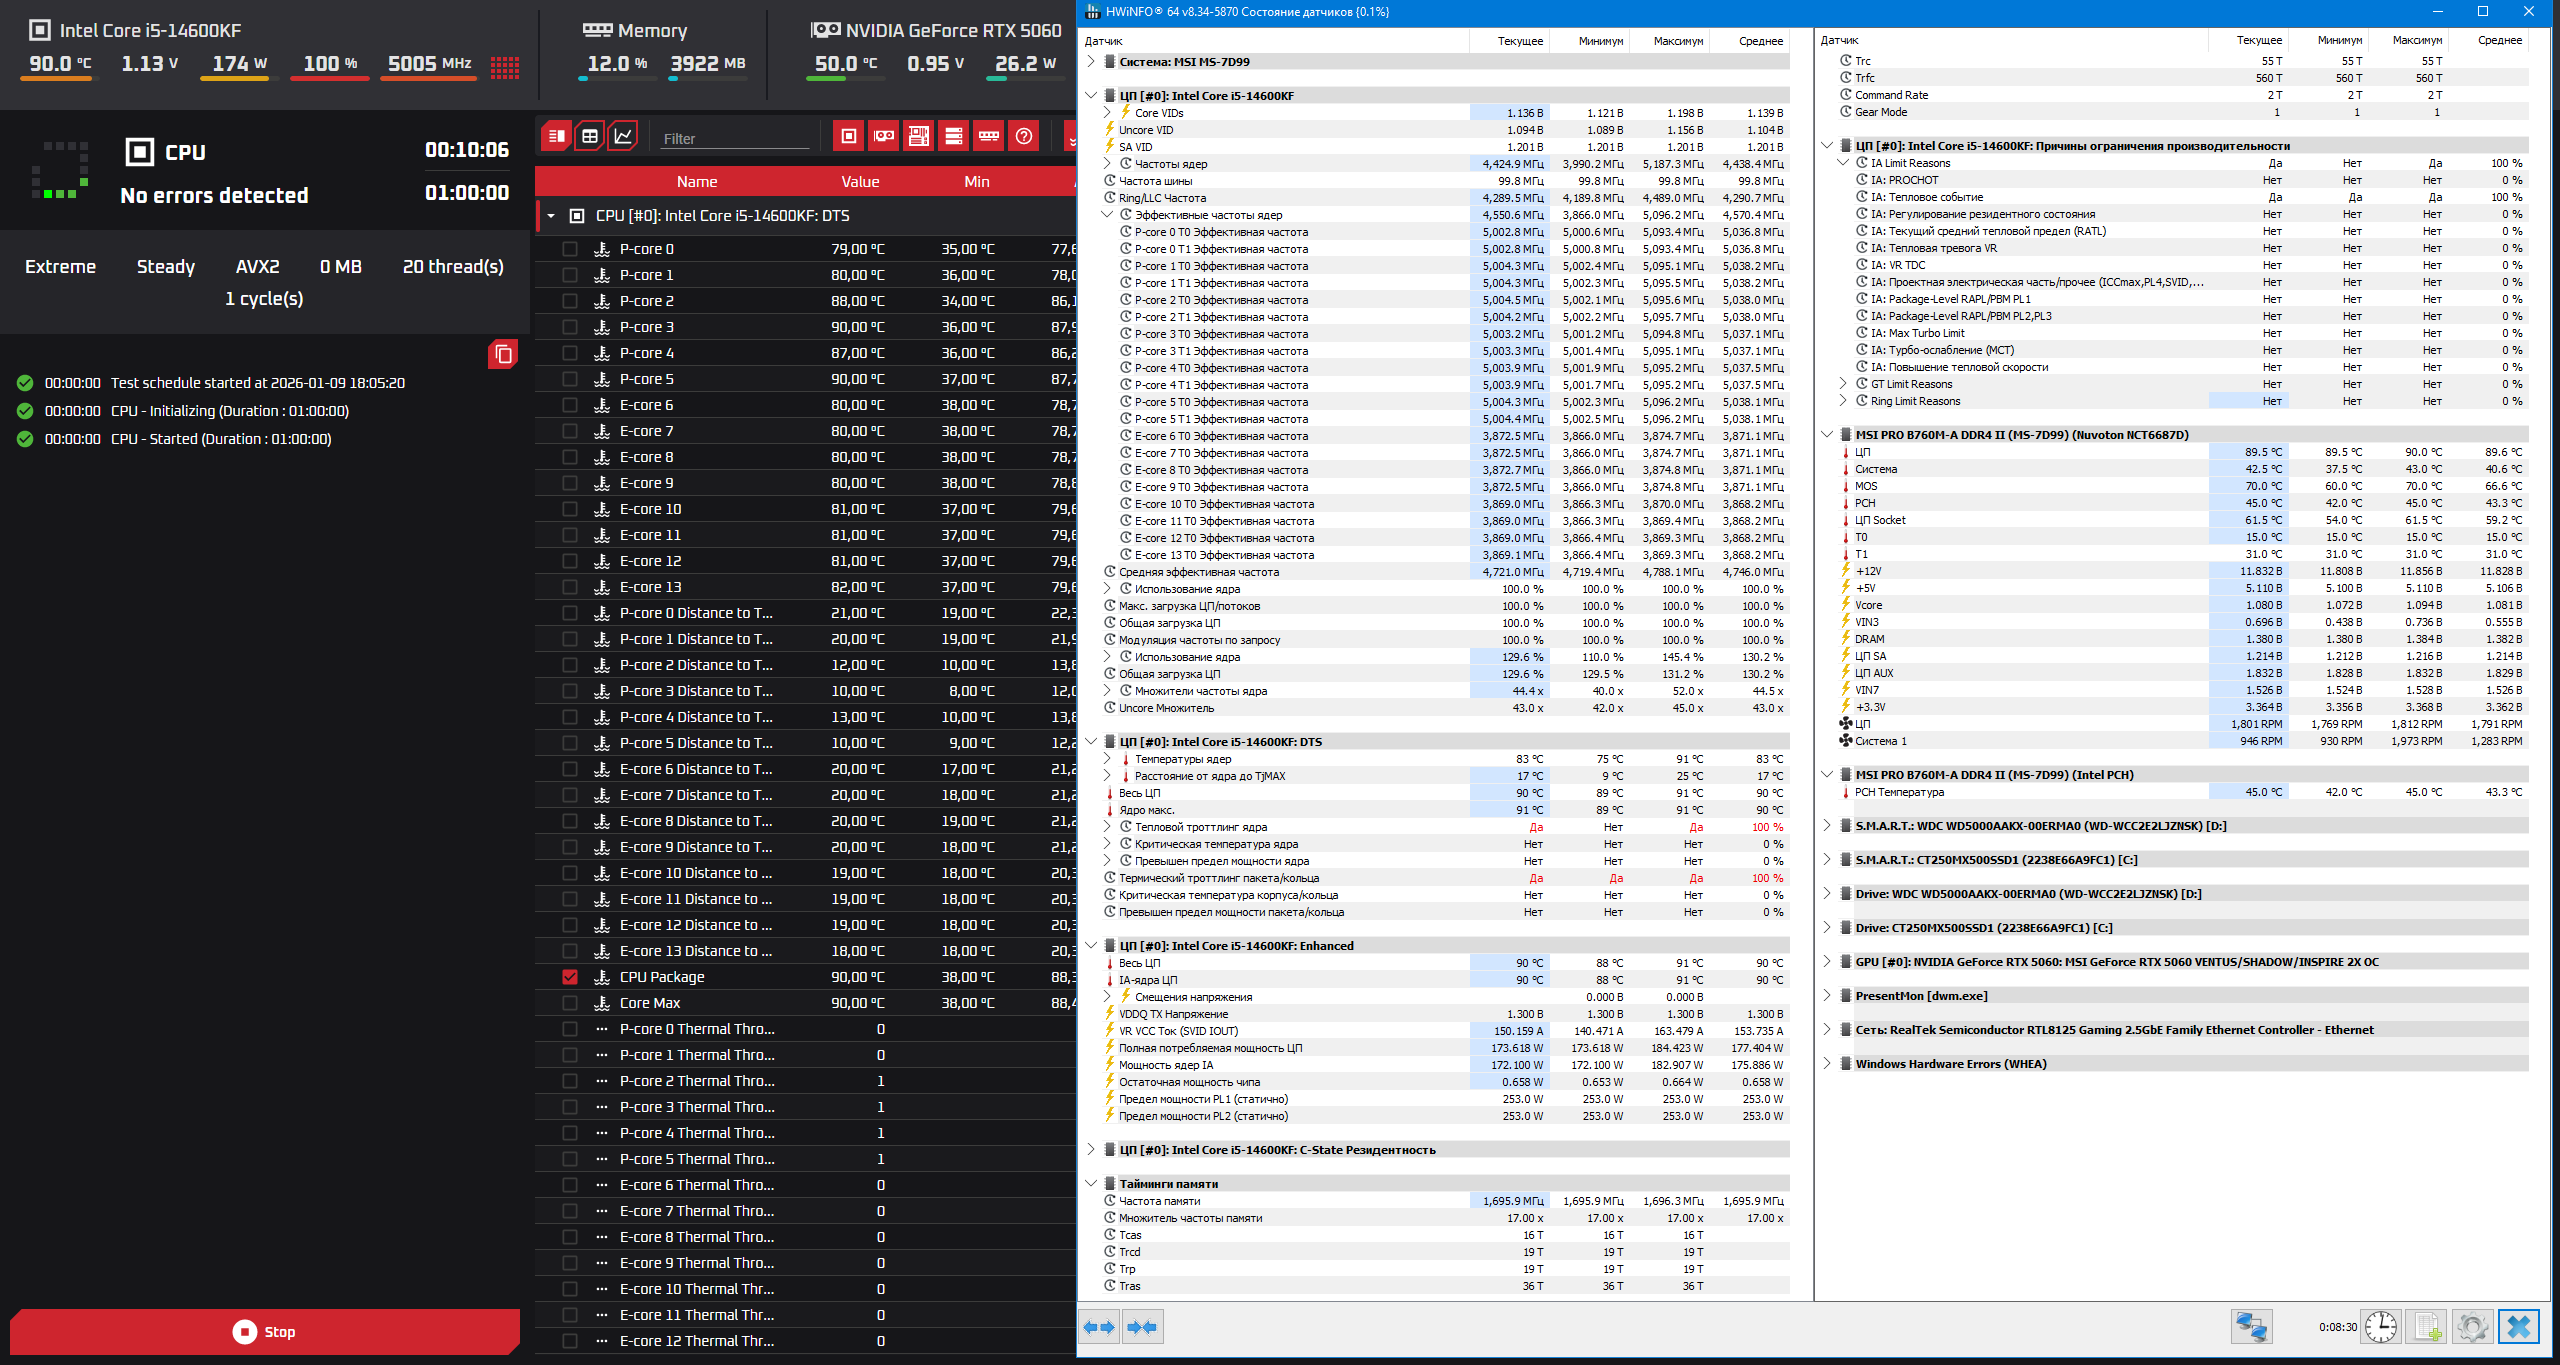Viewport: 2560px width, 1365px height.
Task: Switch to graph view in OCCT monitoring
Action: [x=623, y=136]
